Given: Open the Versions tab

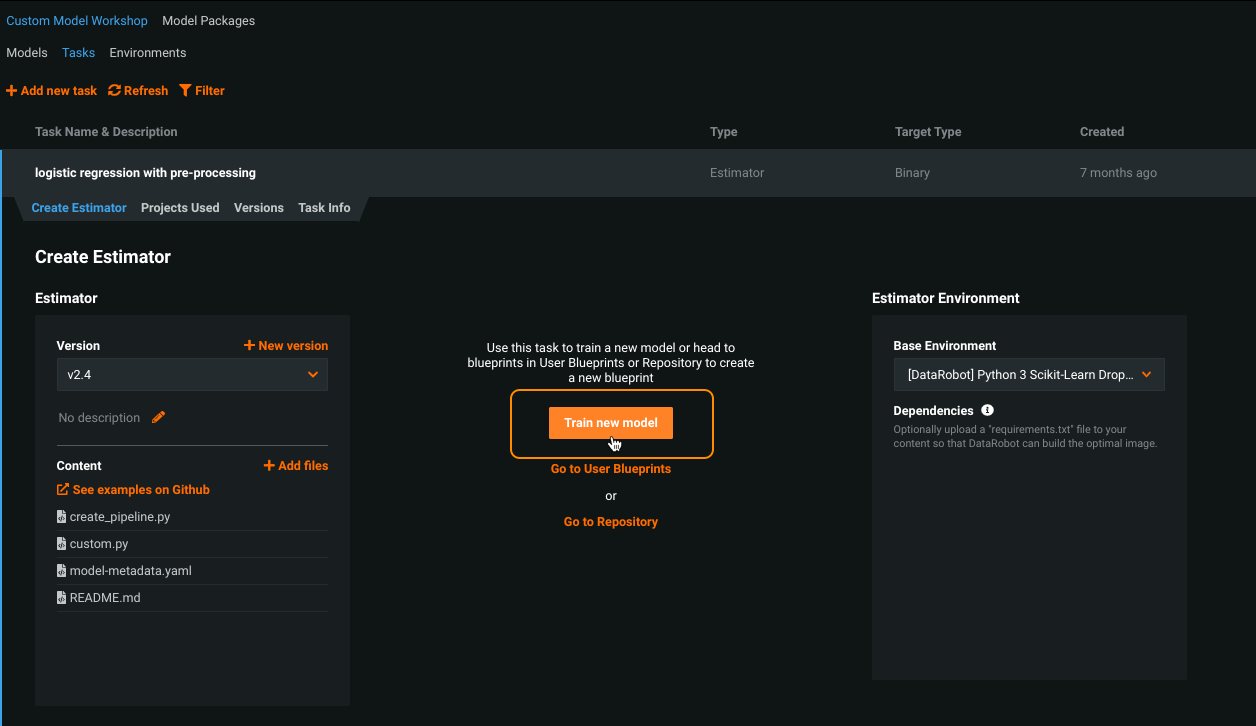Looking at the screenshot, I should click(x=259, y=208).
